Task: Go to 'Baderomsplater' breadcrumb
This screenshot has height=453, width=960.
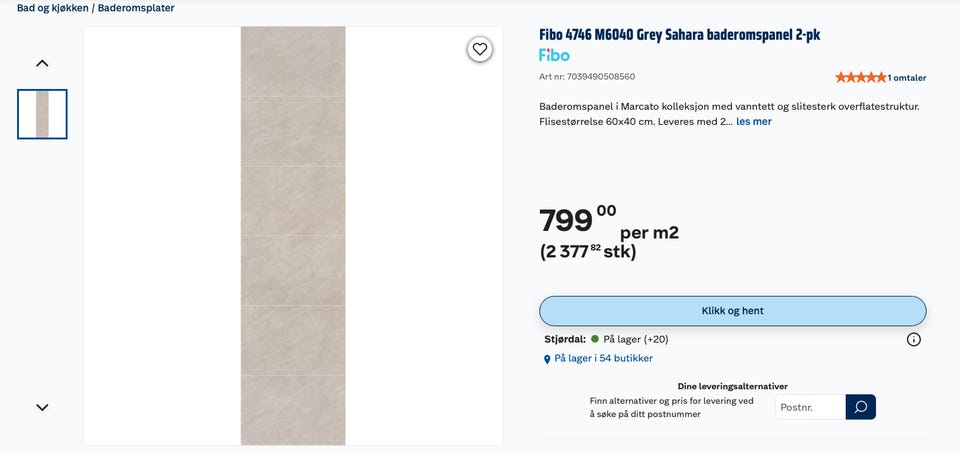Action: point(136,9)
